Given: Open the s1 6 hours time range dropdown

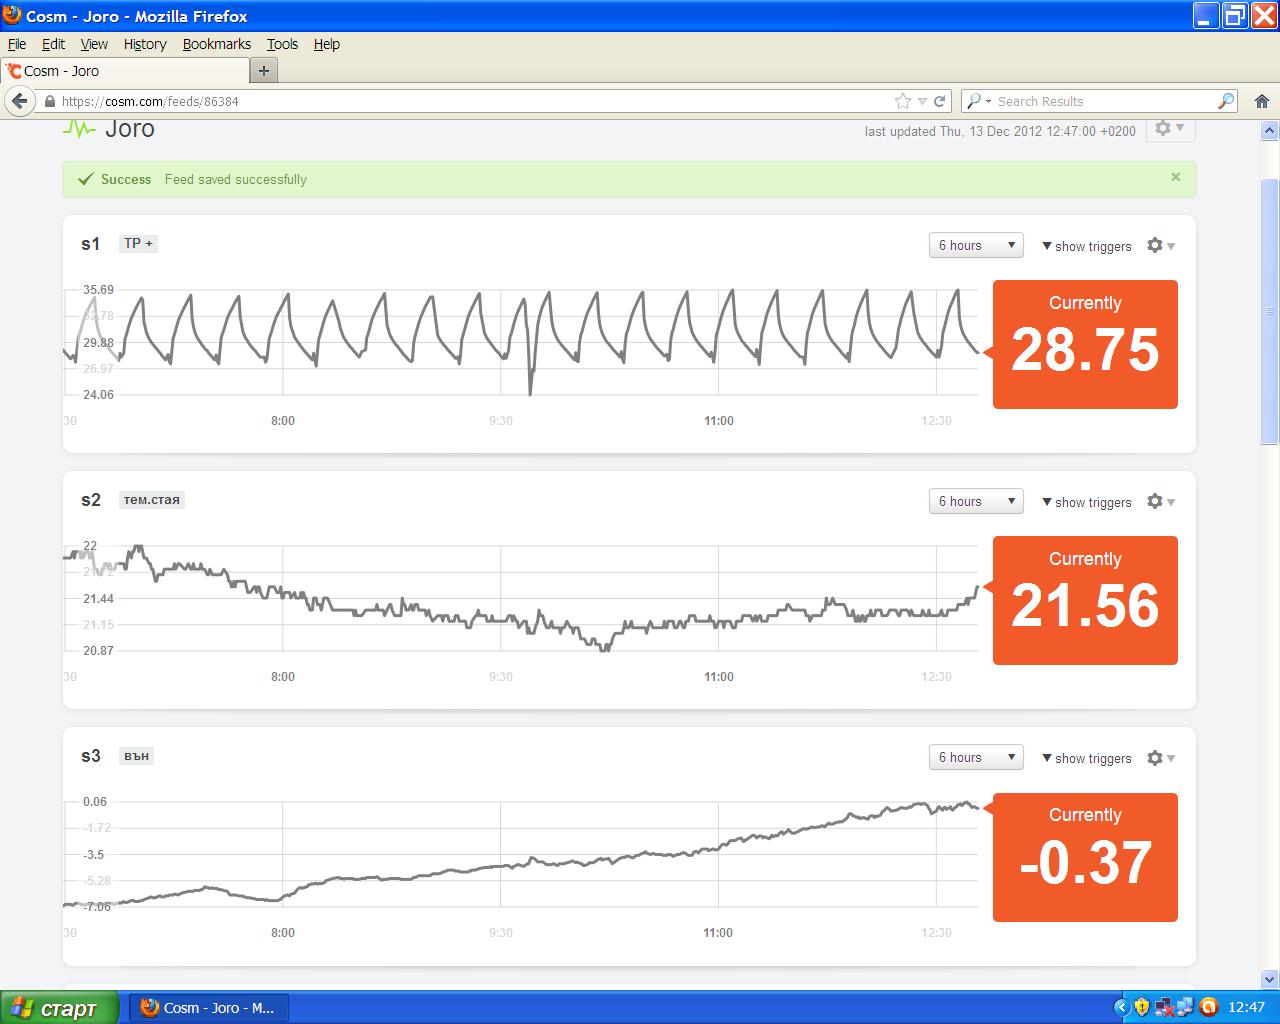Looking at the screenshot, I should (x=976, y=246).
